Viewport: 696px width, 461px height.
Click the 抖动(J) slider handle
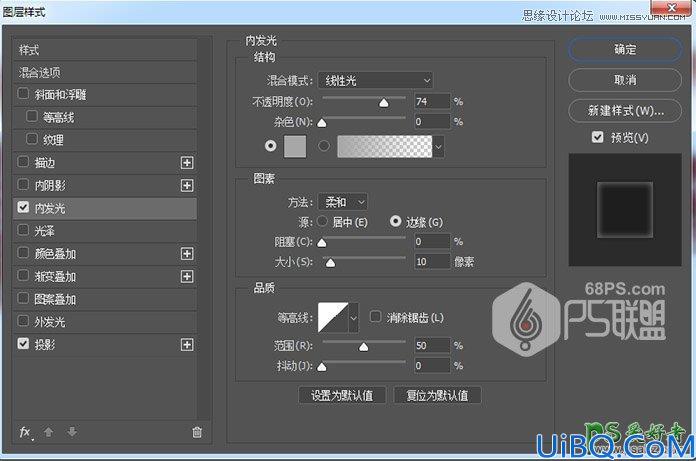(x=322, y=367)
